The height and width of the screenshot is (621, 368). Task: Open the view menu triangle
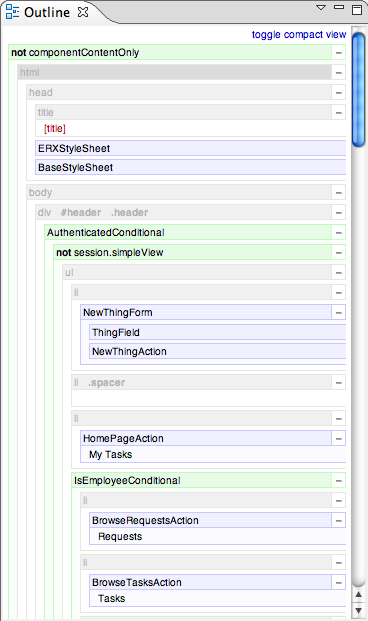coord(321,8)
